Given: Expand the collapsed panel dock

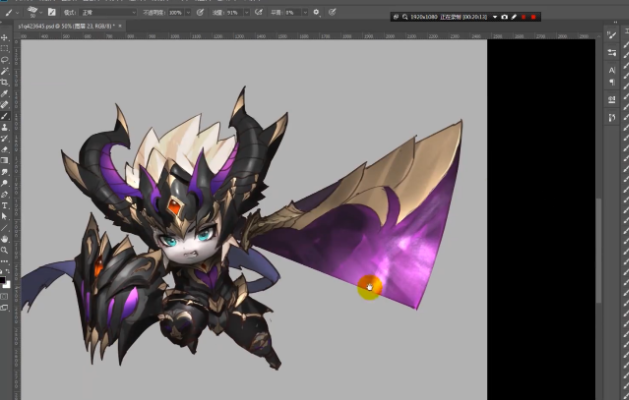Looking at the screenshot, I should pos(615,22).
